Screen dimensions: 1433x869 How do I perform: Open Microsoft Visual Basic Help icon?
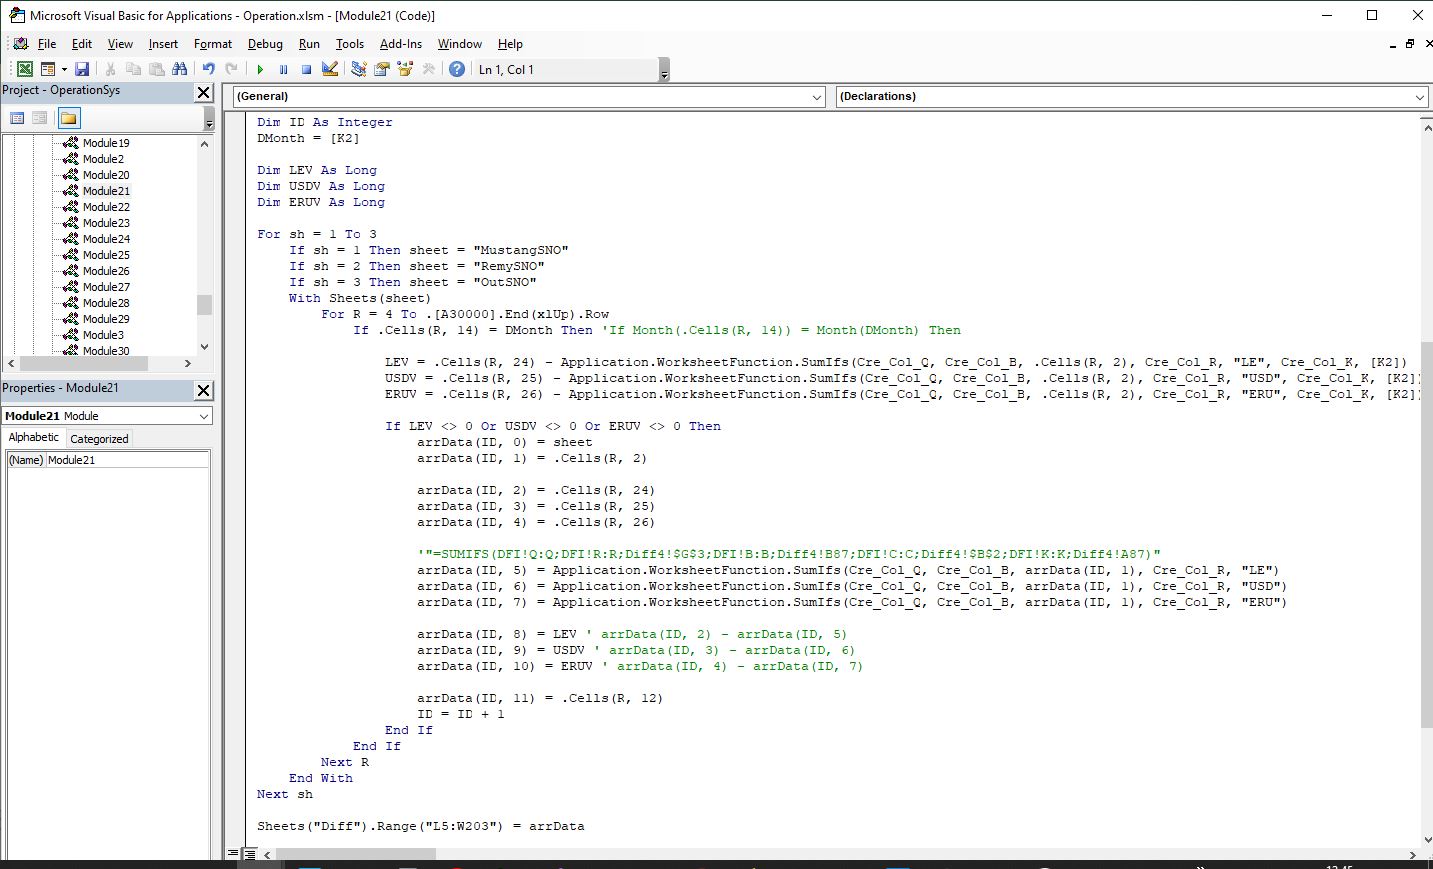(x=456, y=69)
